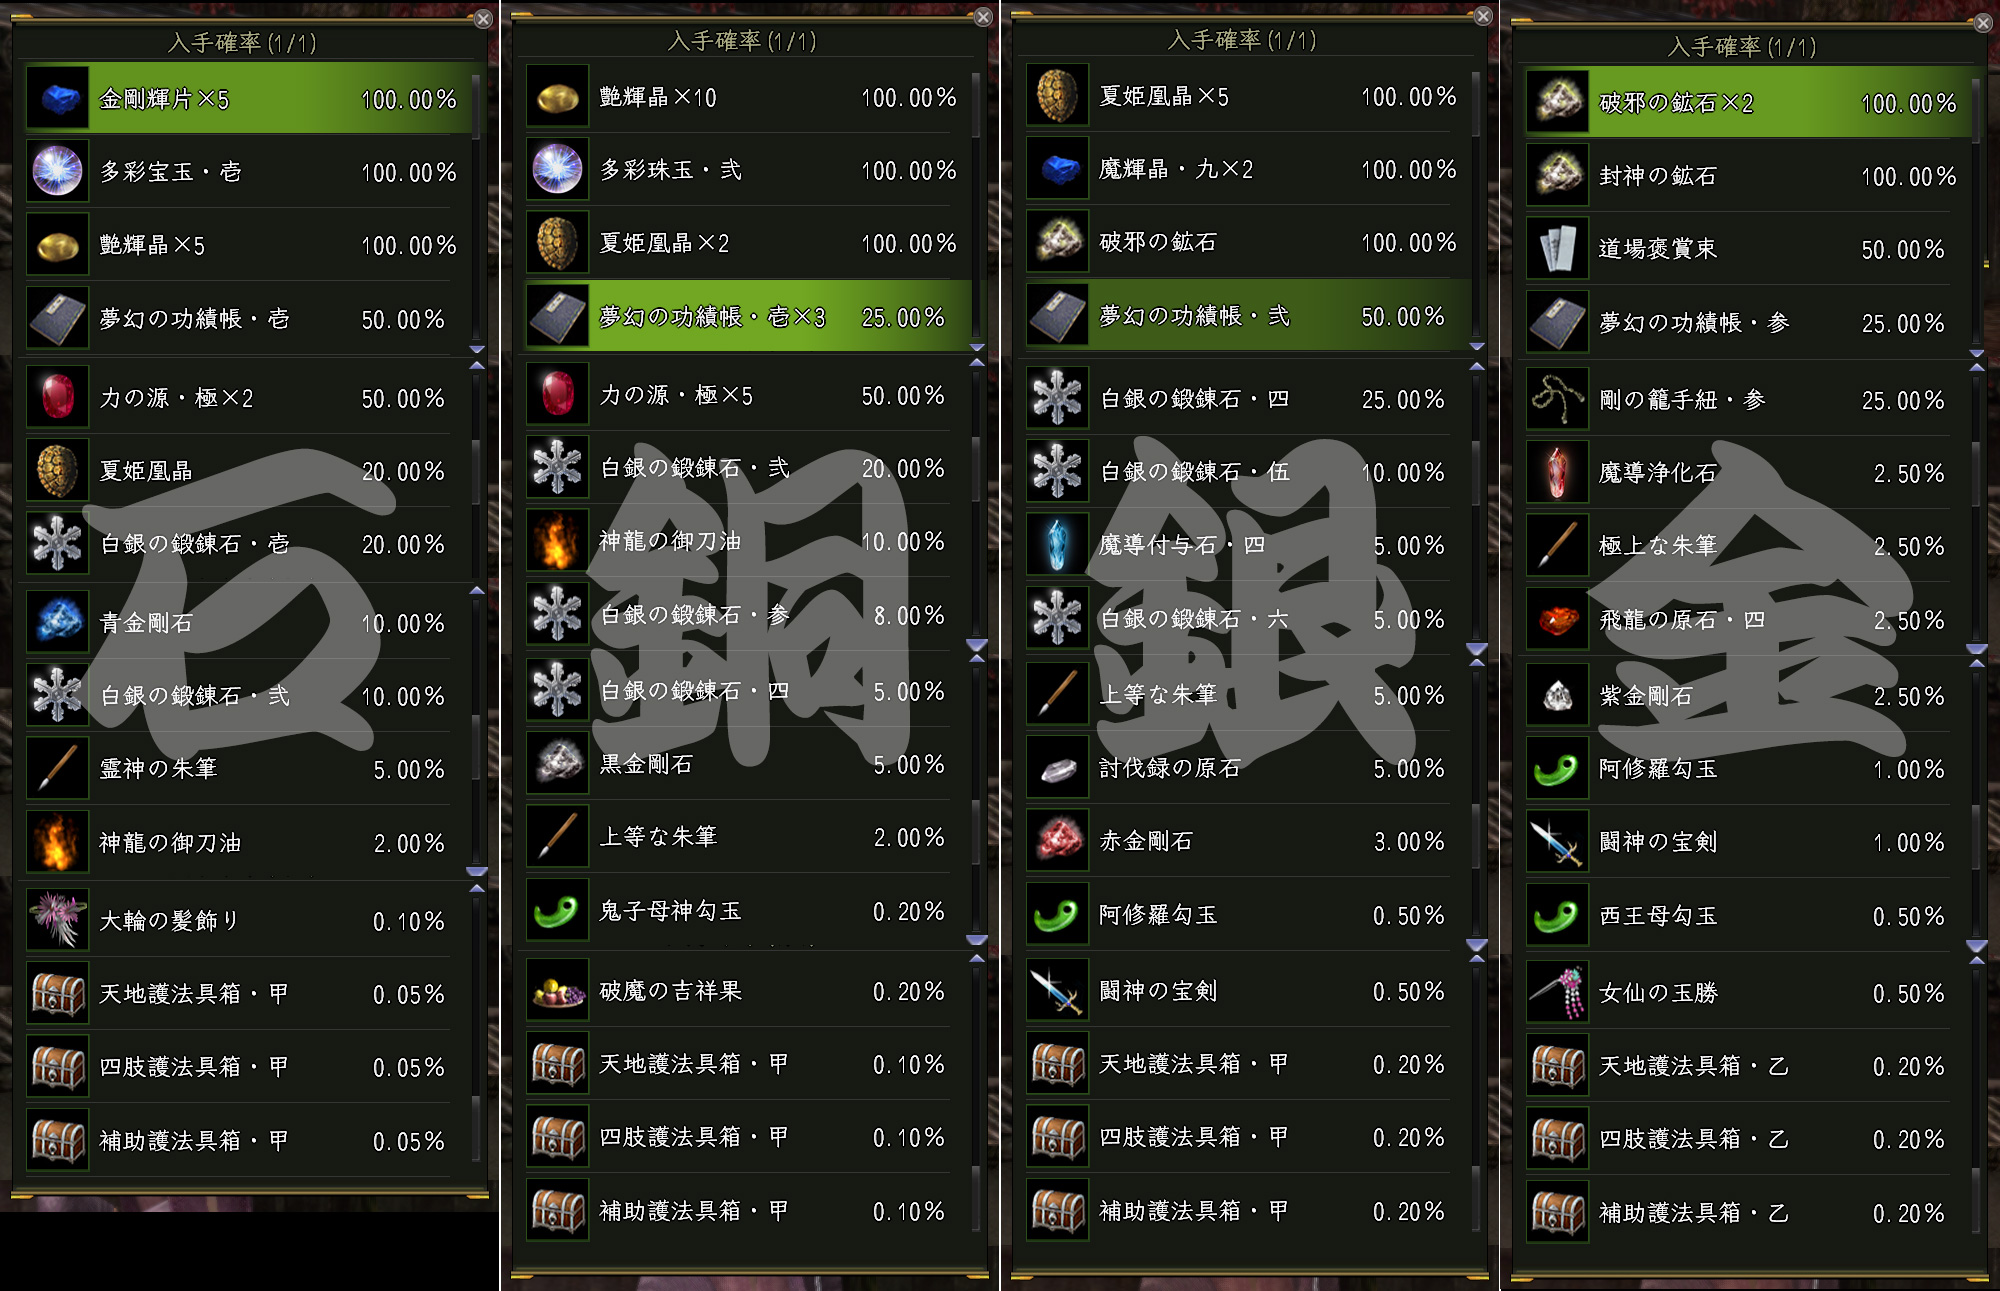Viewport: 2000px width, 1291px height.
Task: Select the 破魔の吉祥果 fruit bowl icon
Action: [x=558, y=991]
